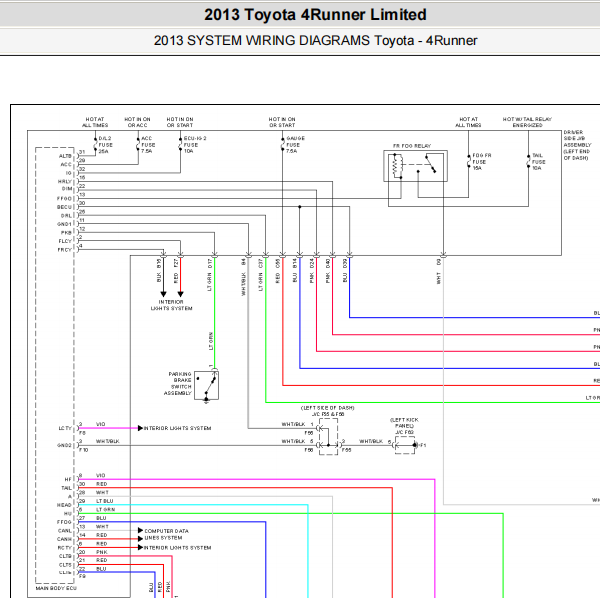This screenshot has width=600, height=598.
Task: Click INTERIOR LIGHTS SYSTEM below B15 and F27 arrows
Action: [171, 305]
